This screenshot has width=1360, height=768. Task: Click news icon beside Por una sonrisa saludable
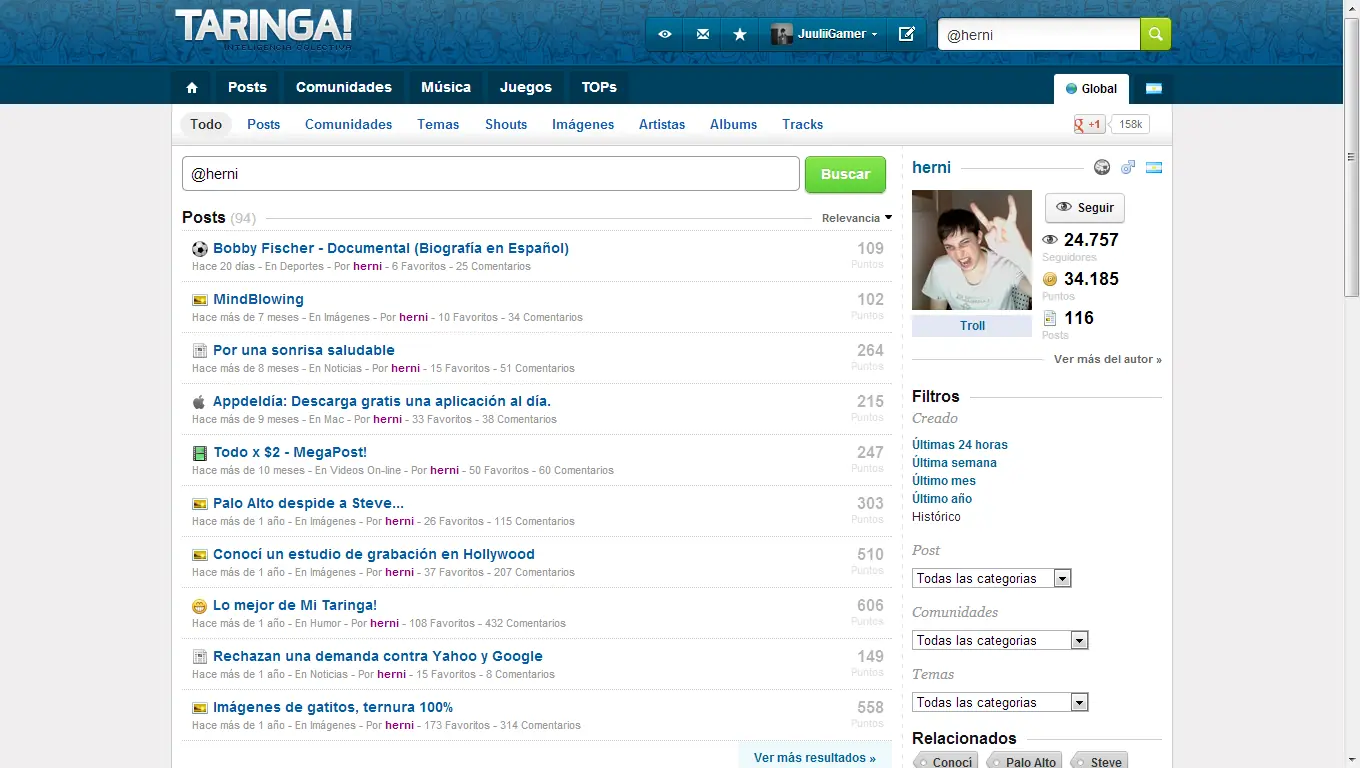click(200, 351)
